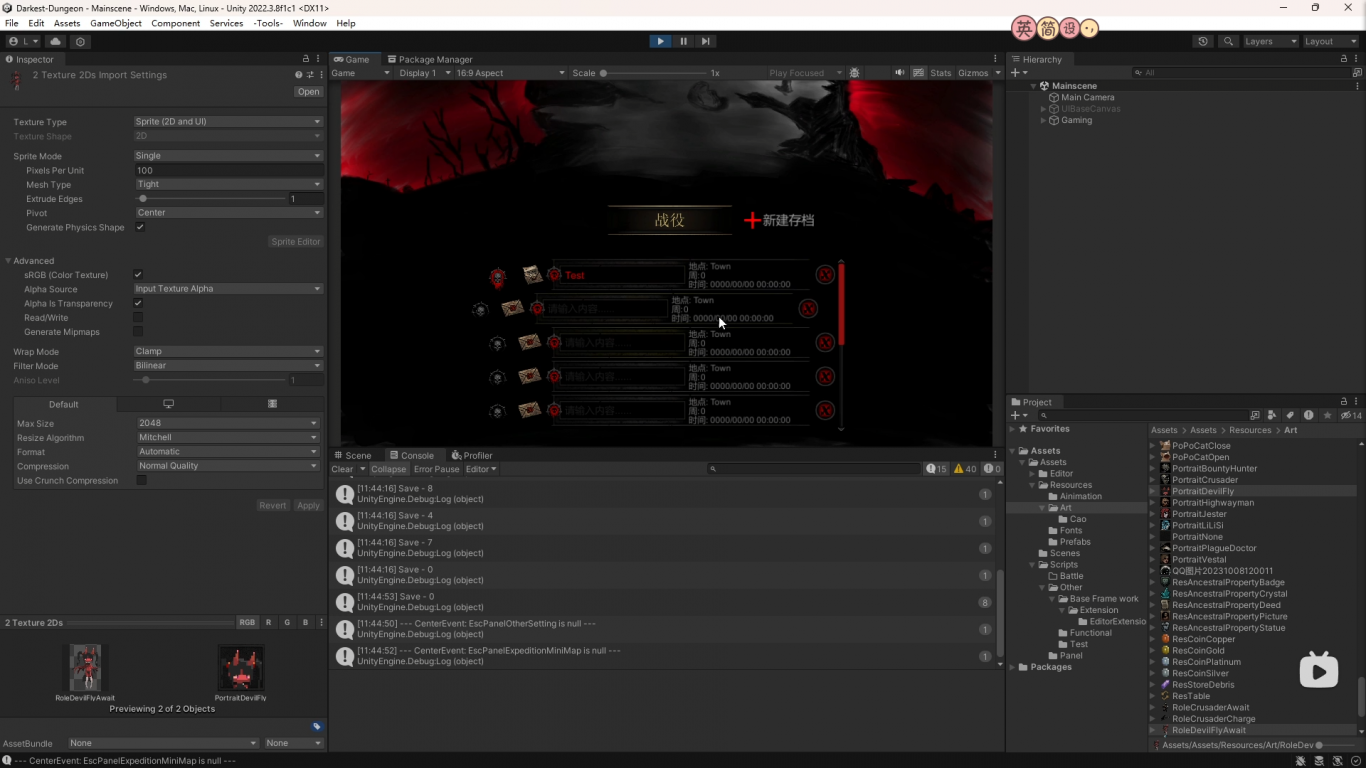
Task: Switch to the Profiler tab
Action: pos(472,455)
